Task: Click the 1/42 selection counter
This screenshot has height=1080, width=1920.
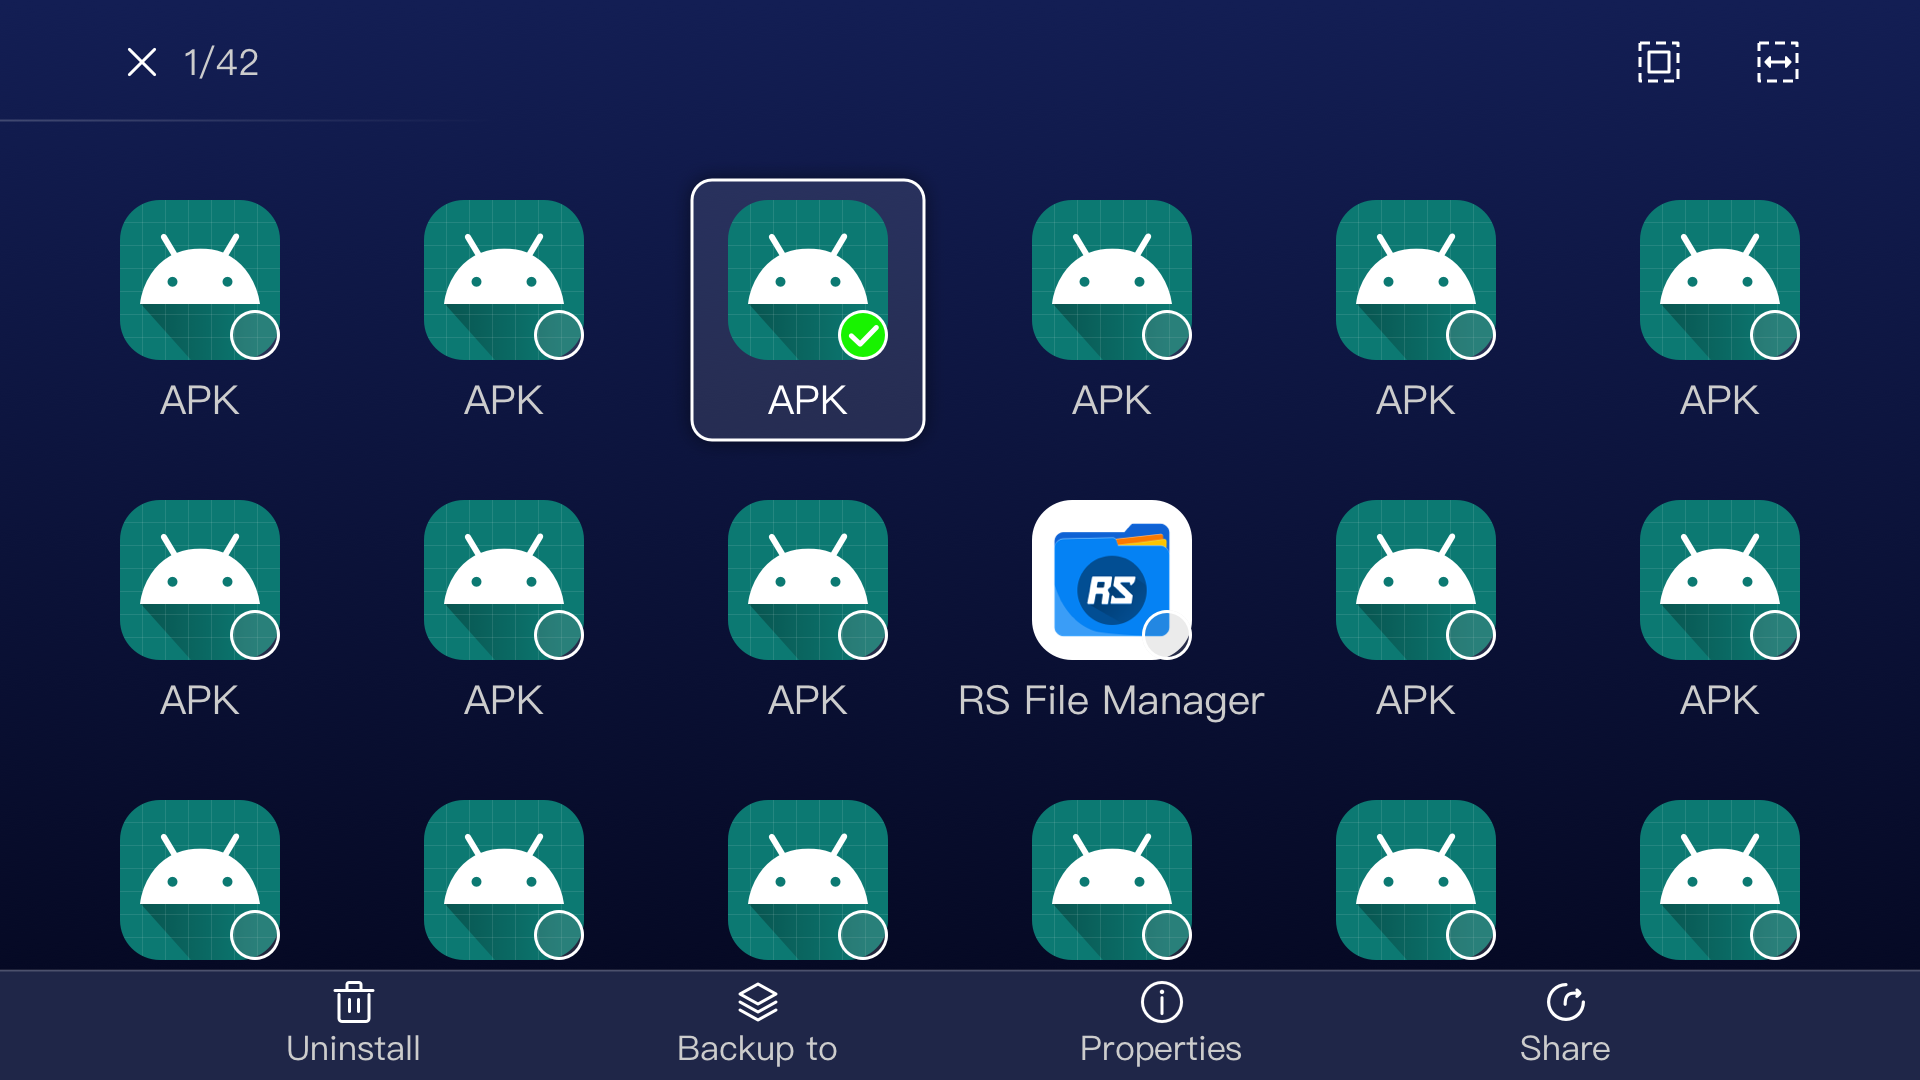Action: [220, 63]
